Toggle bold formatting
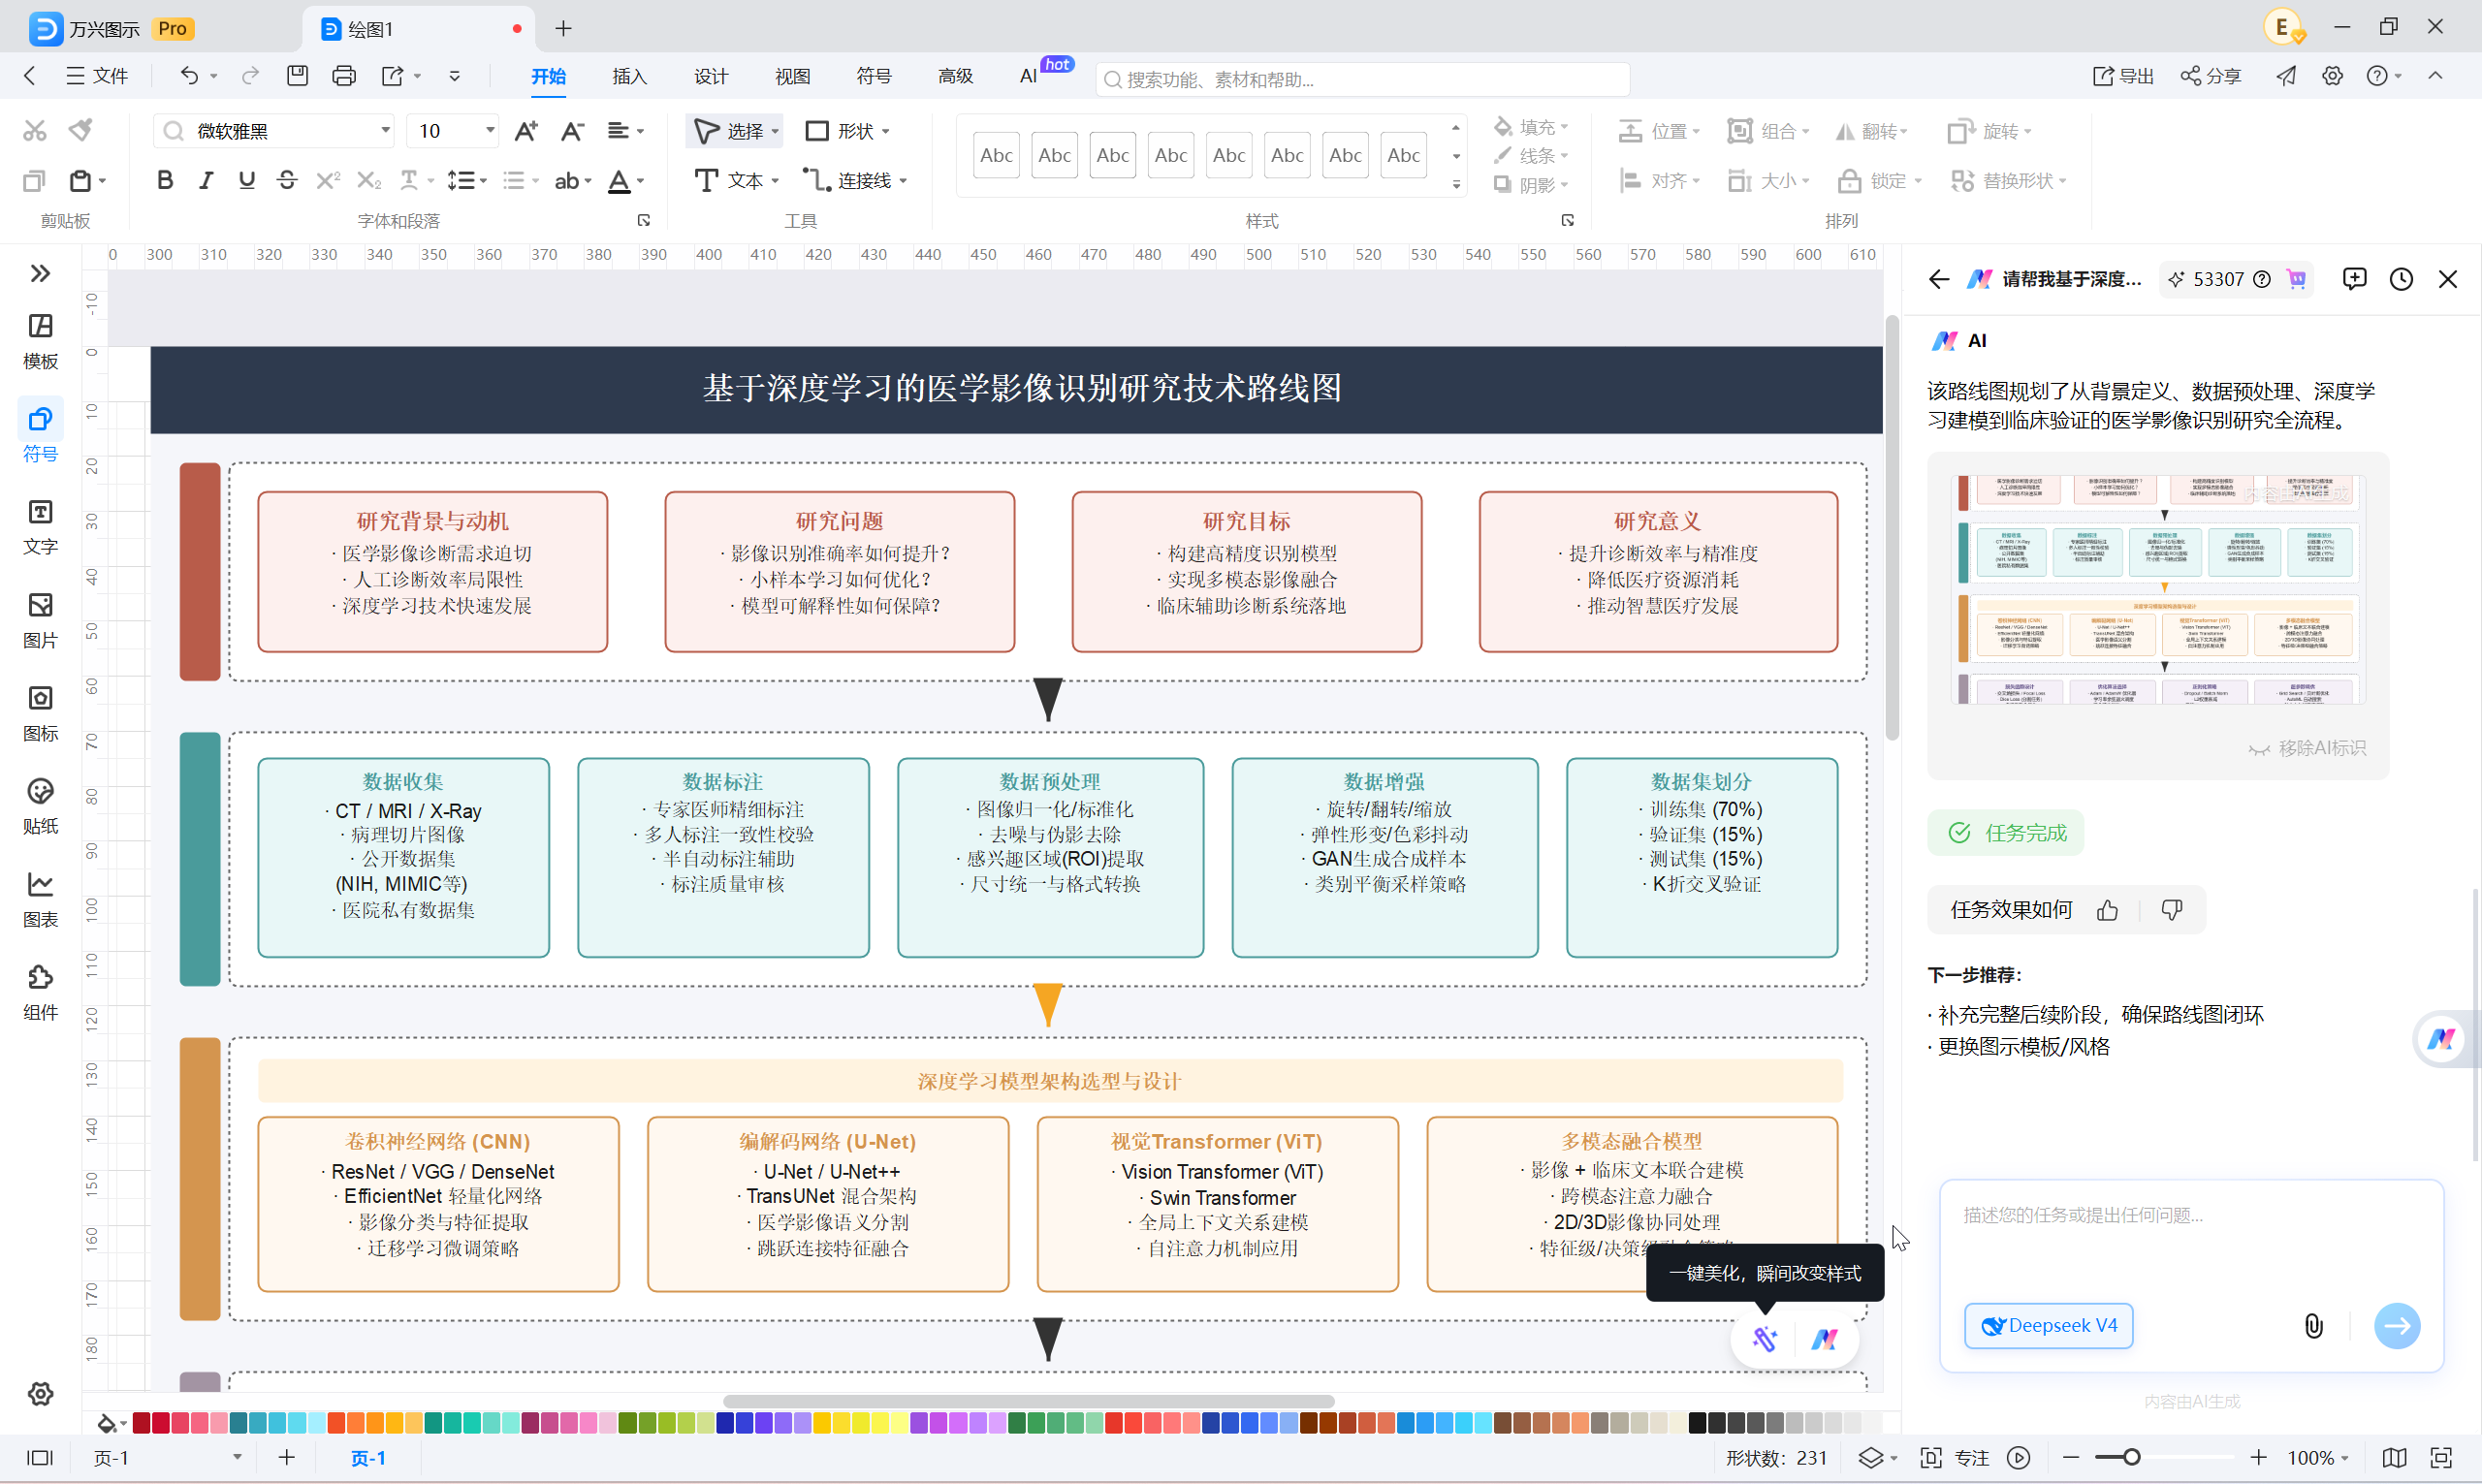Screen dimensions: 2482x1484 [x=165, y=180]
